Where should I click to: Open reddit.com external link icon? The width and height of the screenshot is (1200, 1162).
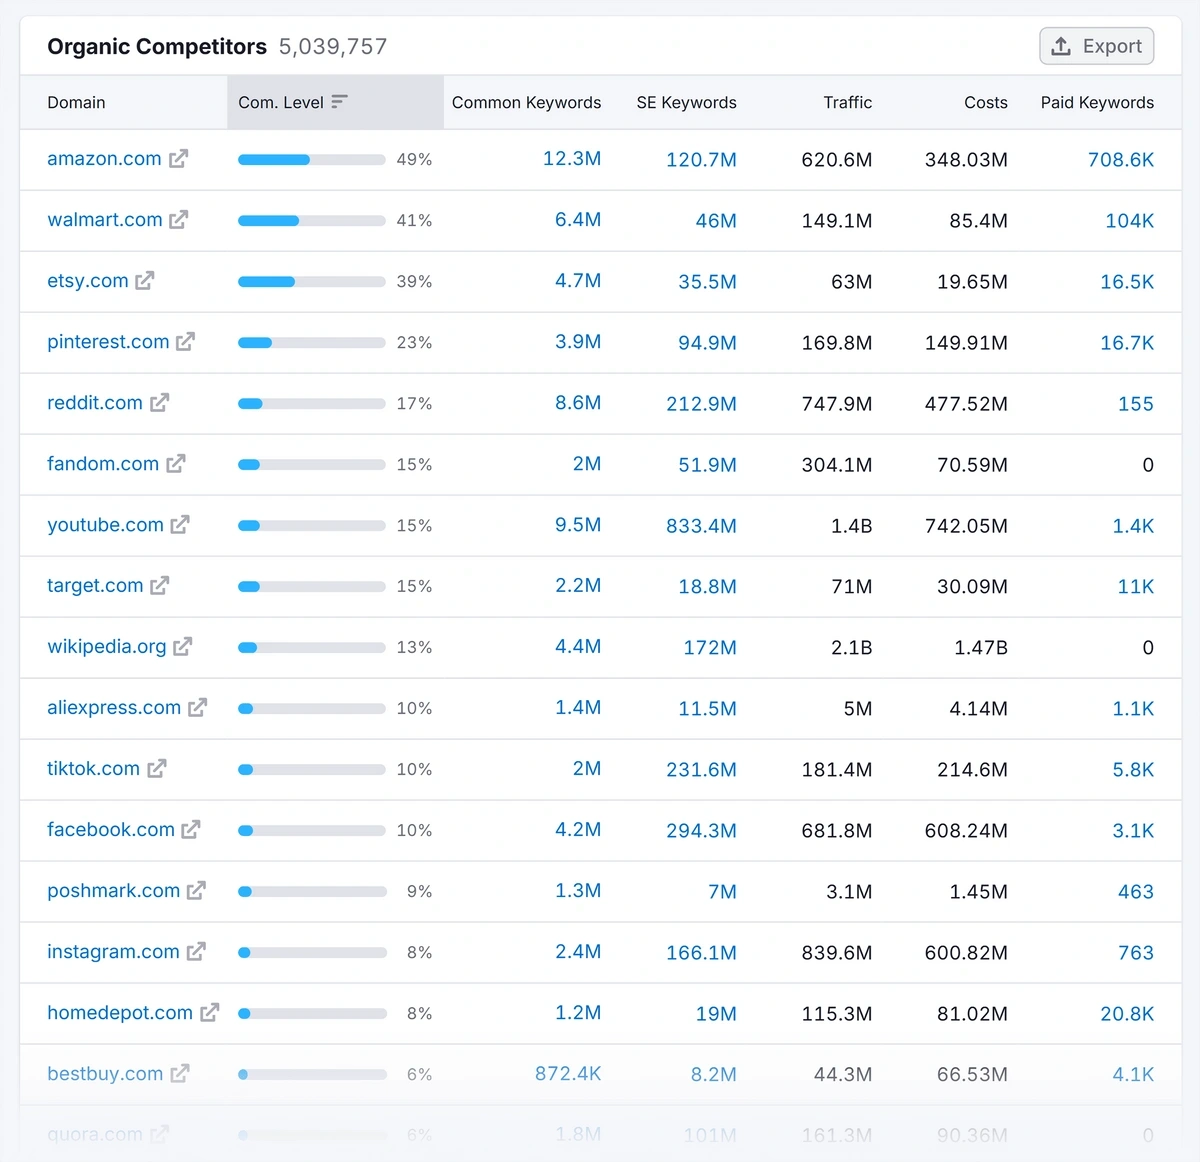160,403
